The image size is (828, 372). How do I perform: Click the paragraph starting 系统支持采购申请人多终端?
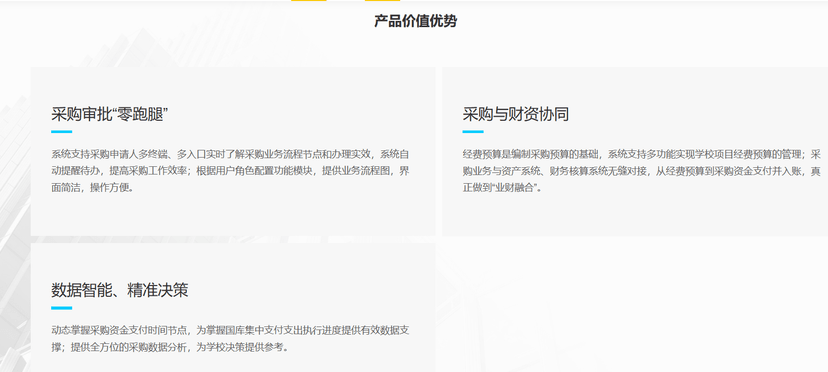click(x=230, y=171)
